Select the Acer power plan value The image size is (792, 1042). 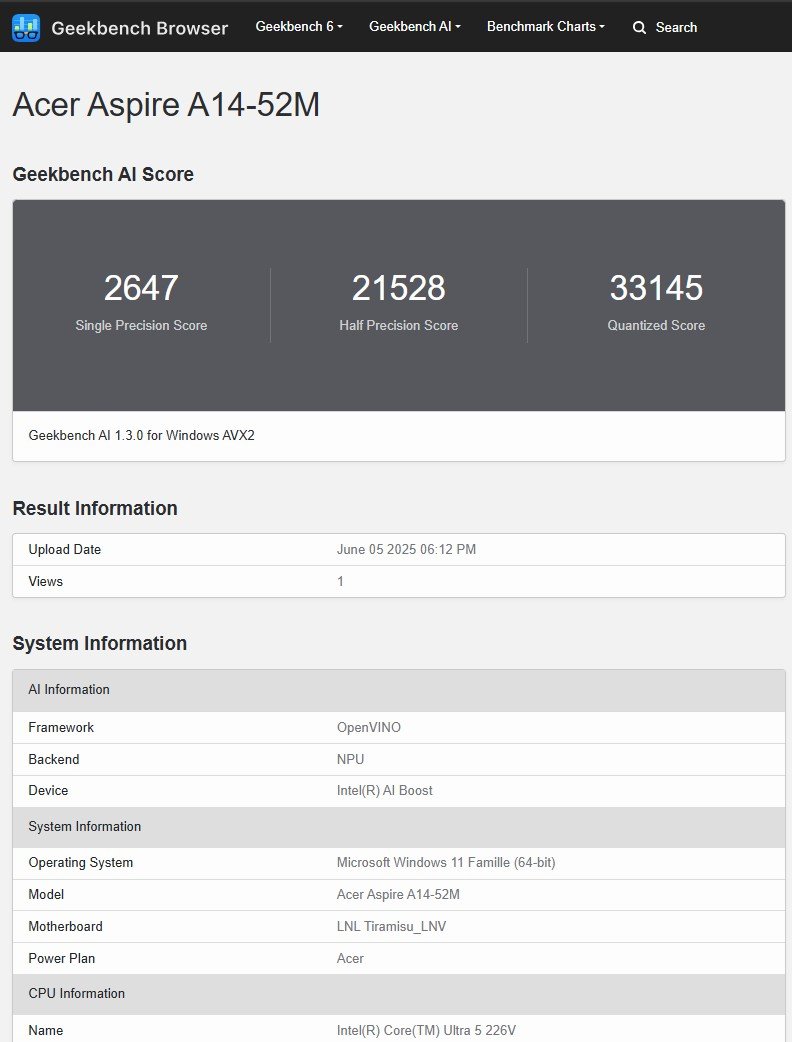pyautogui.click(x=350, y=958)
